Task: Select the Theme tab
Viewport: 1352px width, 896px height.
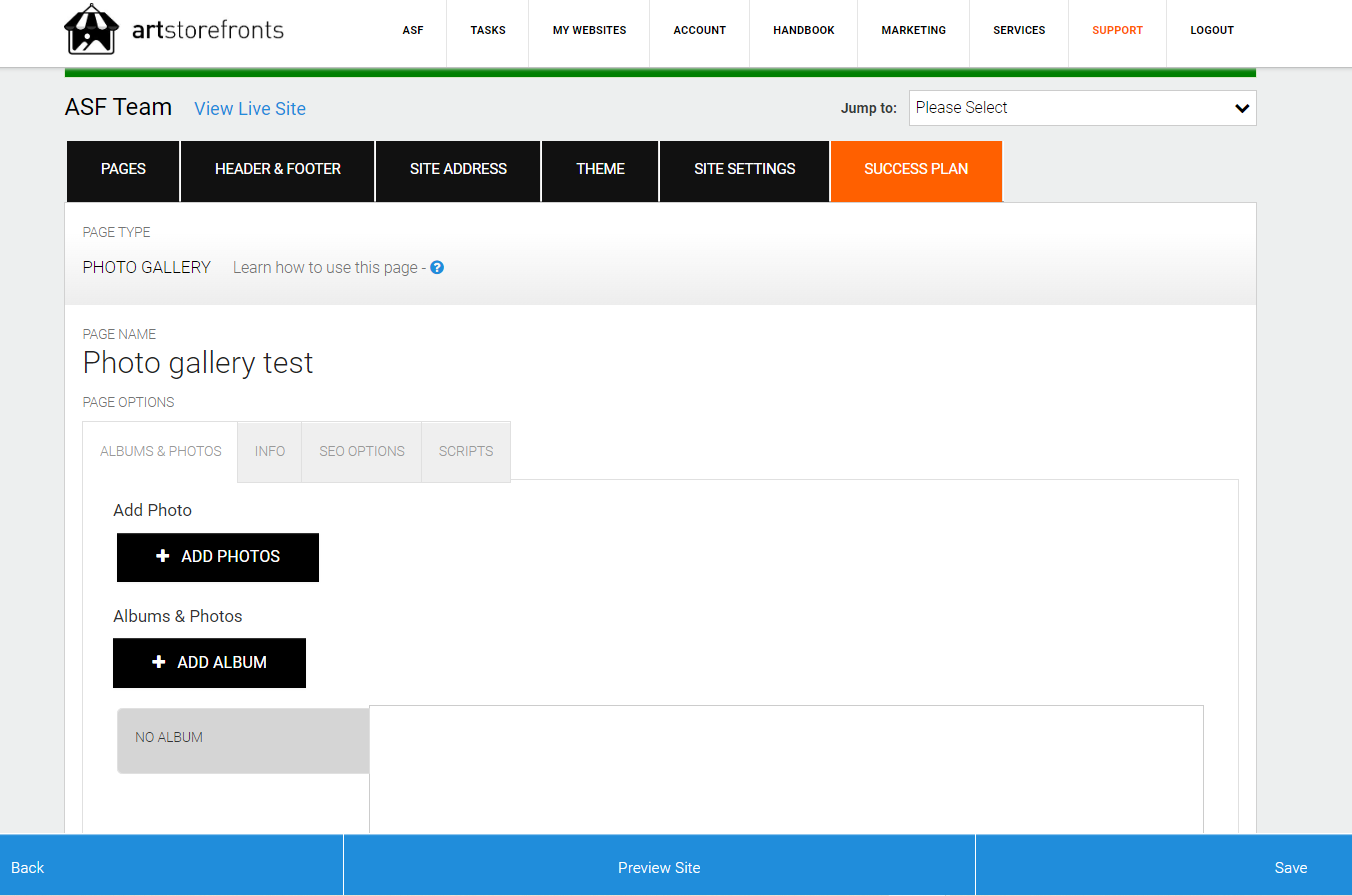Action: point(600,170)
